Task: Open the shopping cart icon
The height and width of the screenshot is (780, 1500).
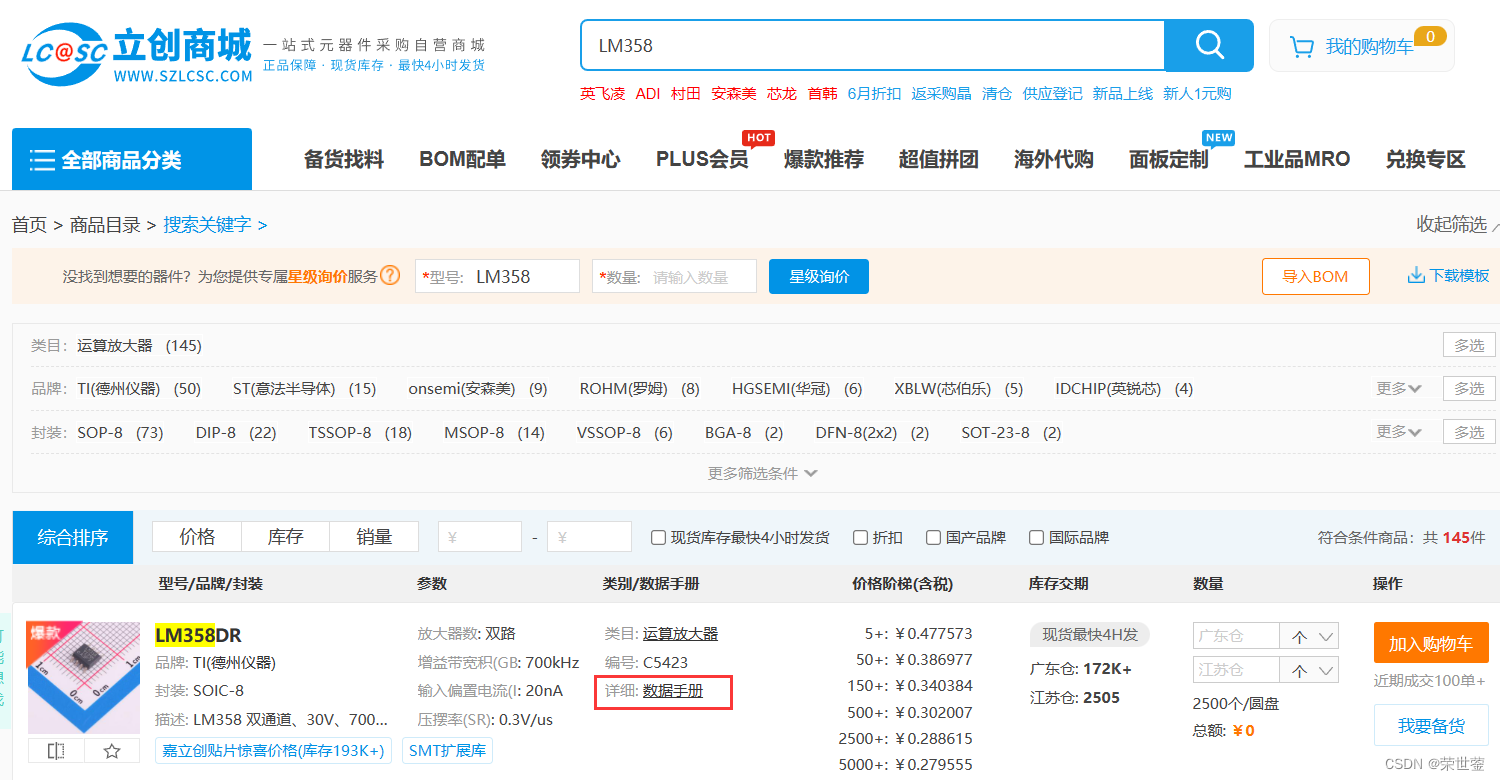Action: pos(1302,47)
